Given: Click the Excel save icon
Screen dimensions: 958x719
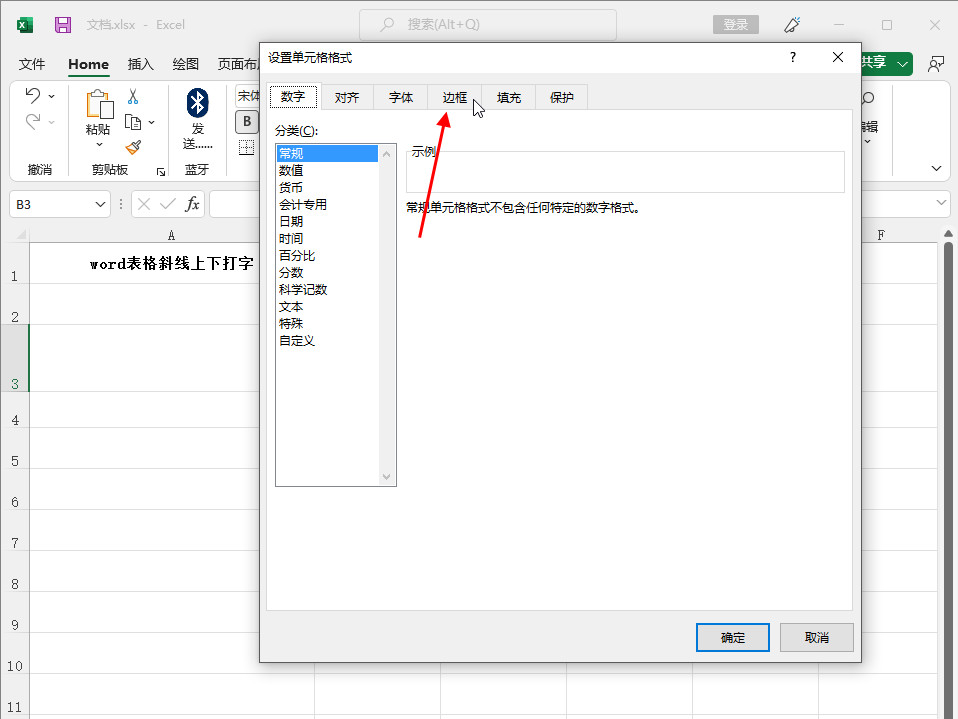Looking at the screenshot, I should [63, 24].
